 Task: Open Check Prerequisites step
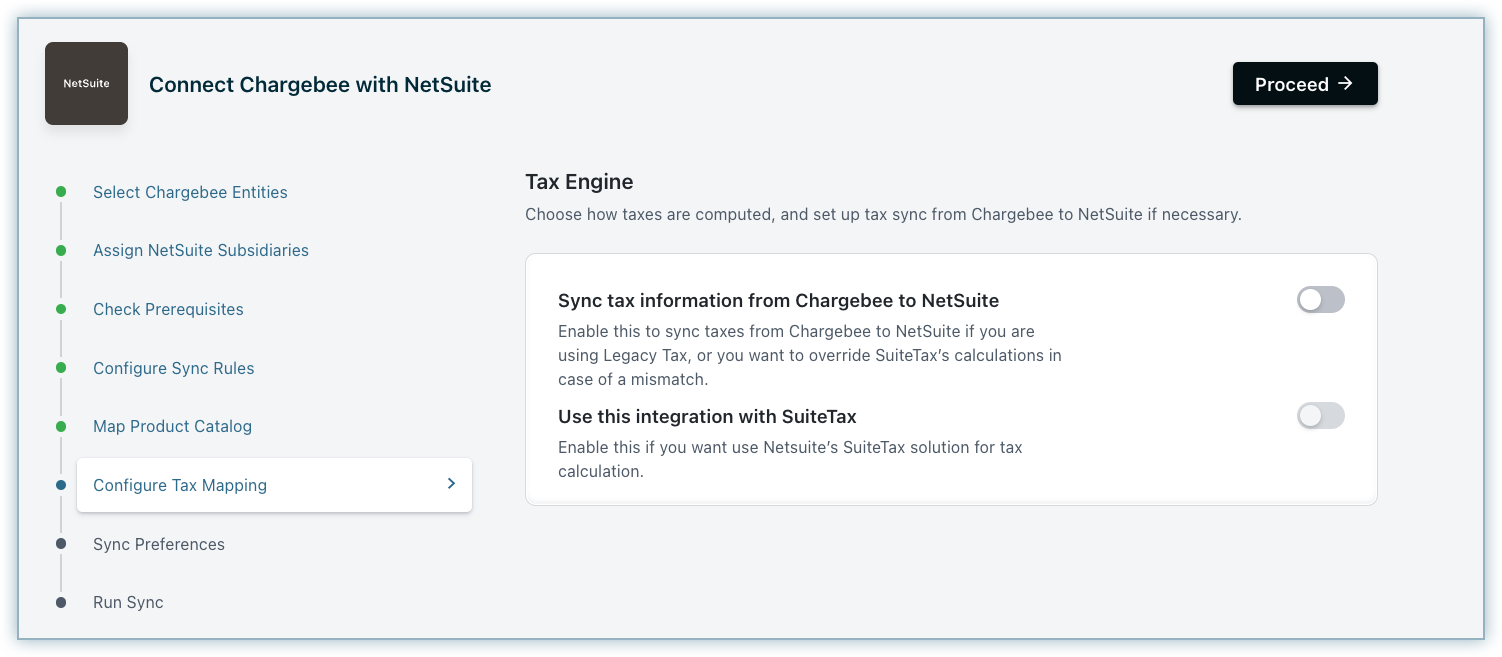coord(168,309)
